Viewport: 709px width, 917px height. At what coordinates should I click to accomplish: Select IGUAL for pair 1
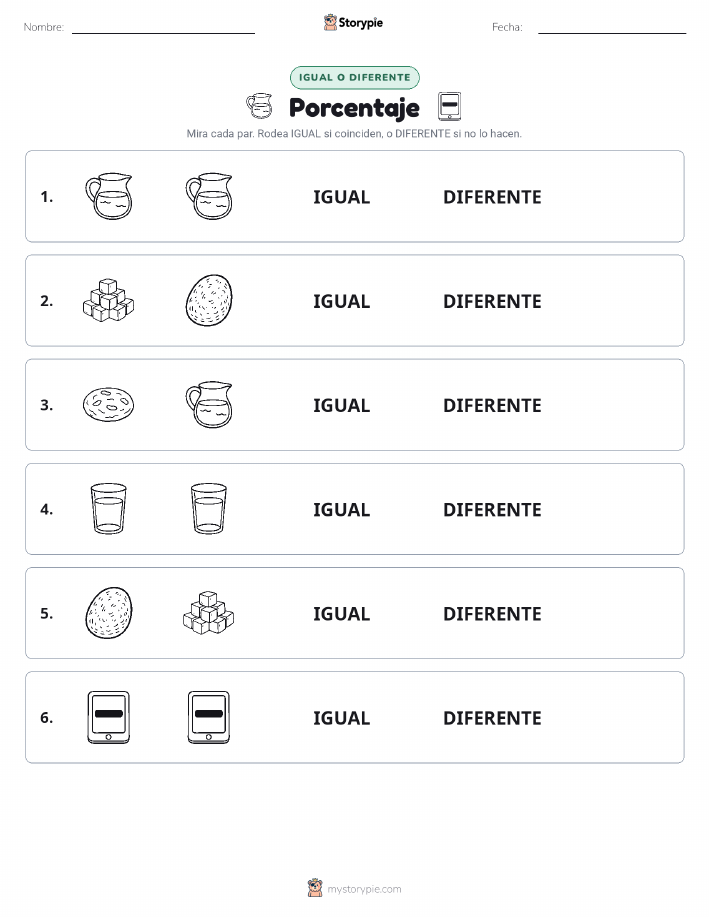(x=342, y=197)
